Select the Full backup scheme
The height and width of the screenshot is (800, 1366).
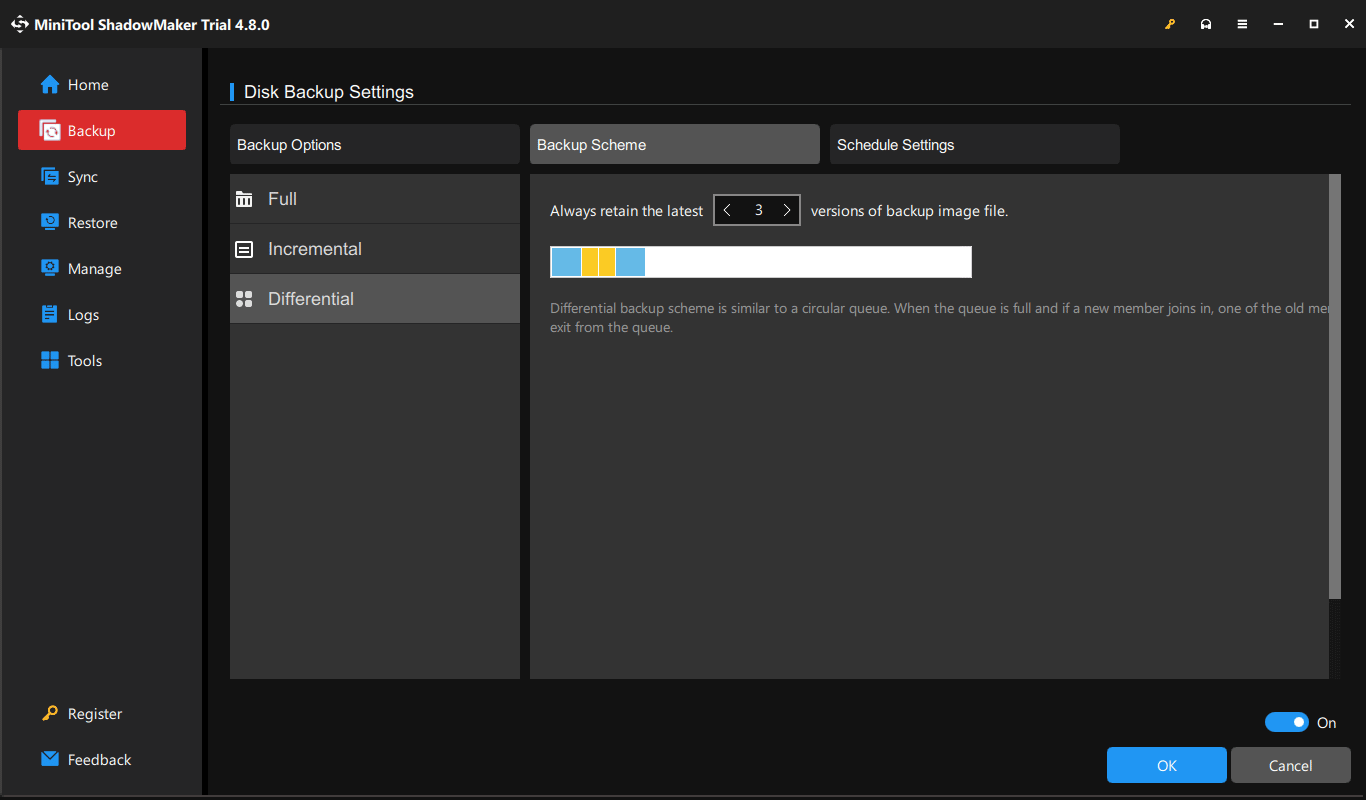pos(282,198)
